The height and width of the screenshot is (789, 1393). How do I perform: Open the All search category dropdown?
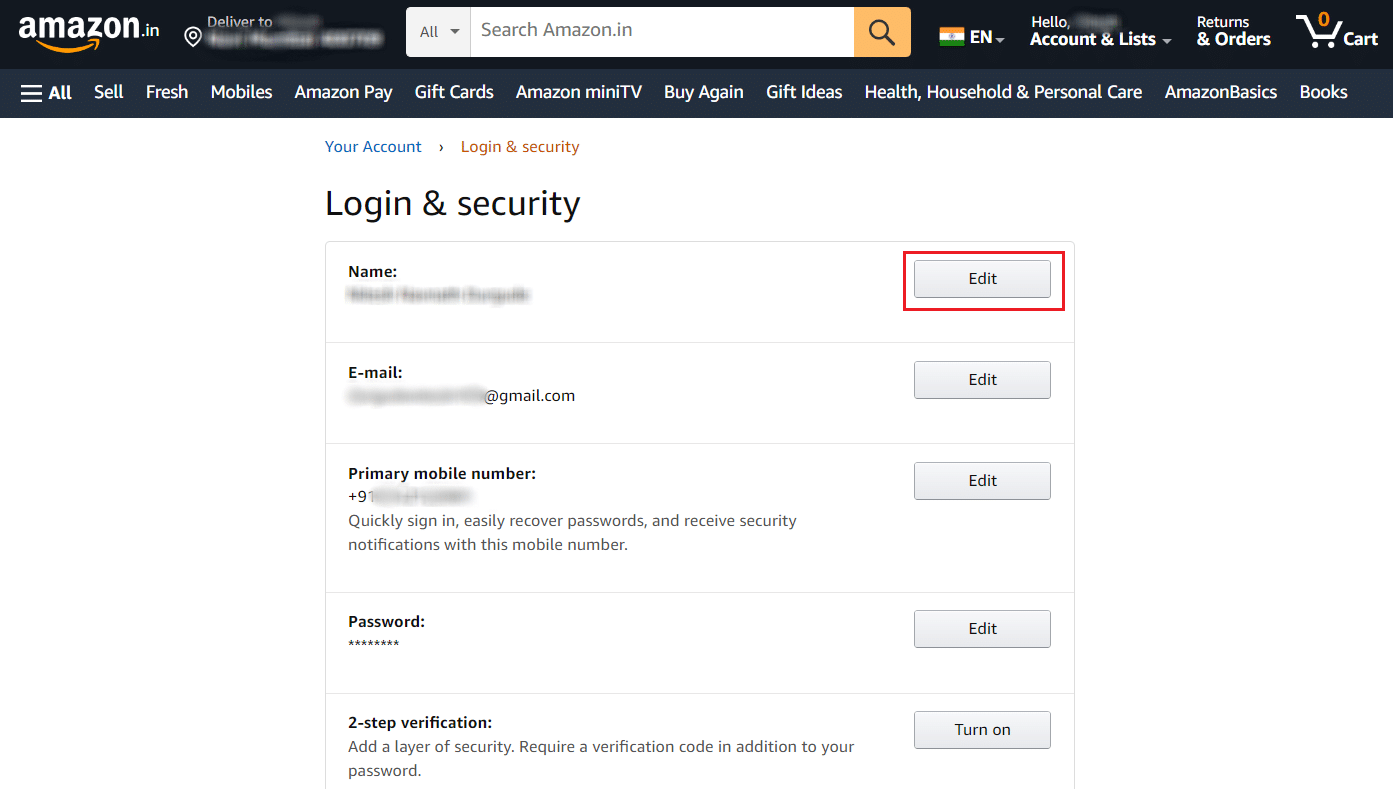[437, 31]
